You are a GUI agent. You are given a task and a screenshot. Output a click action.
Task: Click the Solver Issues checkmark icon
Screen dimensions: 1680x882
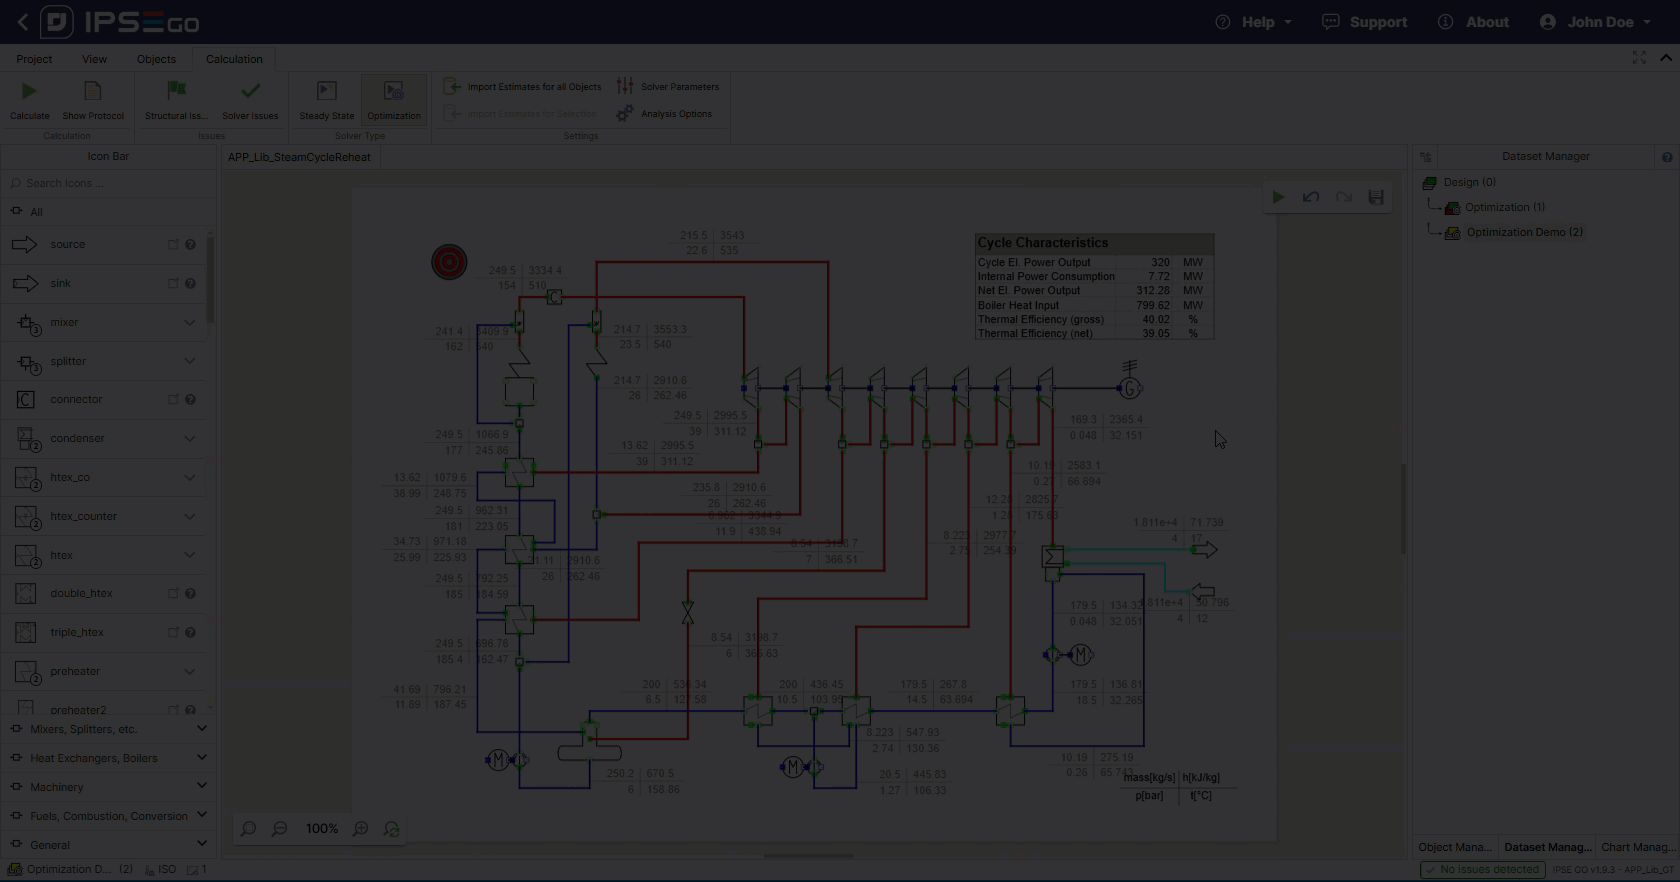250,92
